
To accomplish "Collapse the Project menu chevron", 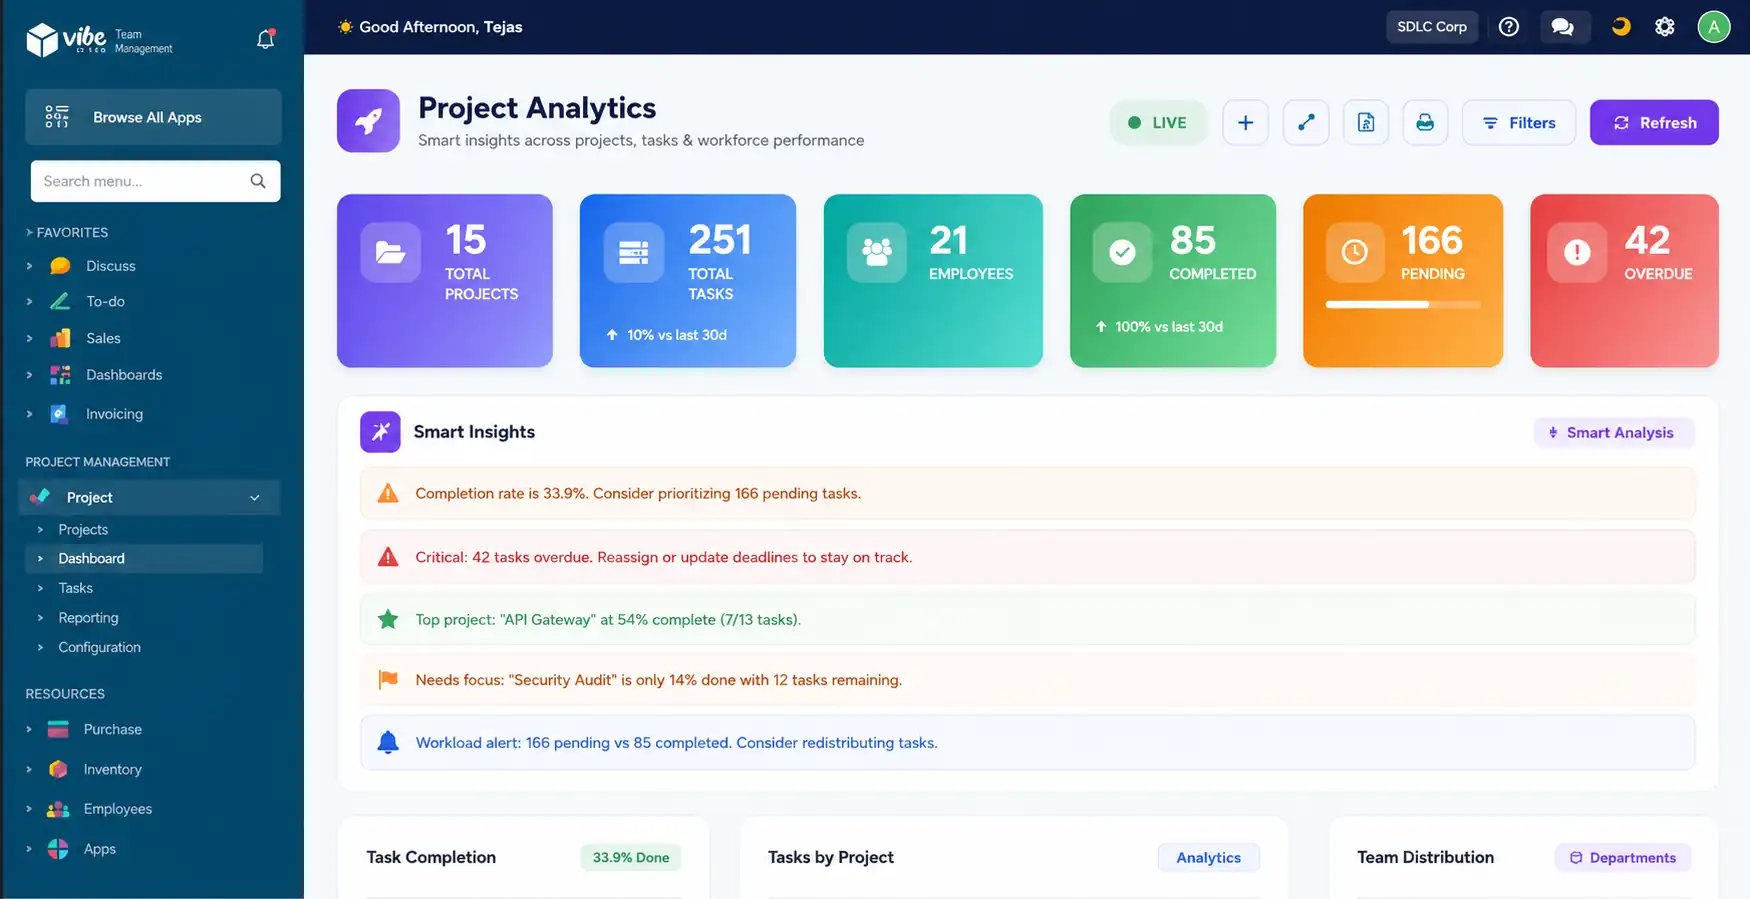I will coord(255,498).
